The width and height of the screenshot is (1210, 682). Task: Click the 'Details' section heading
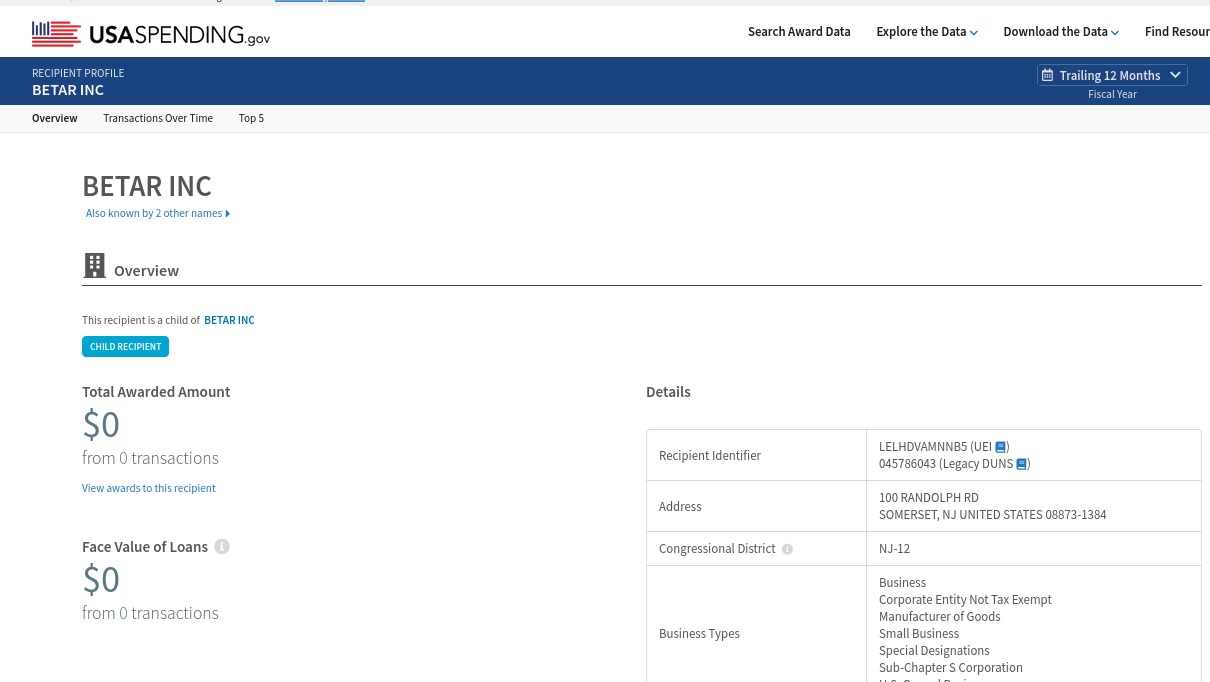[668, 392]
